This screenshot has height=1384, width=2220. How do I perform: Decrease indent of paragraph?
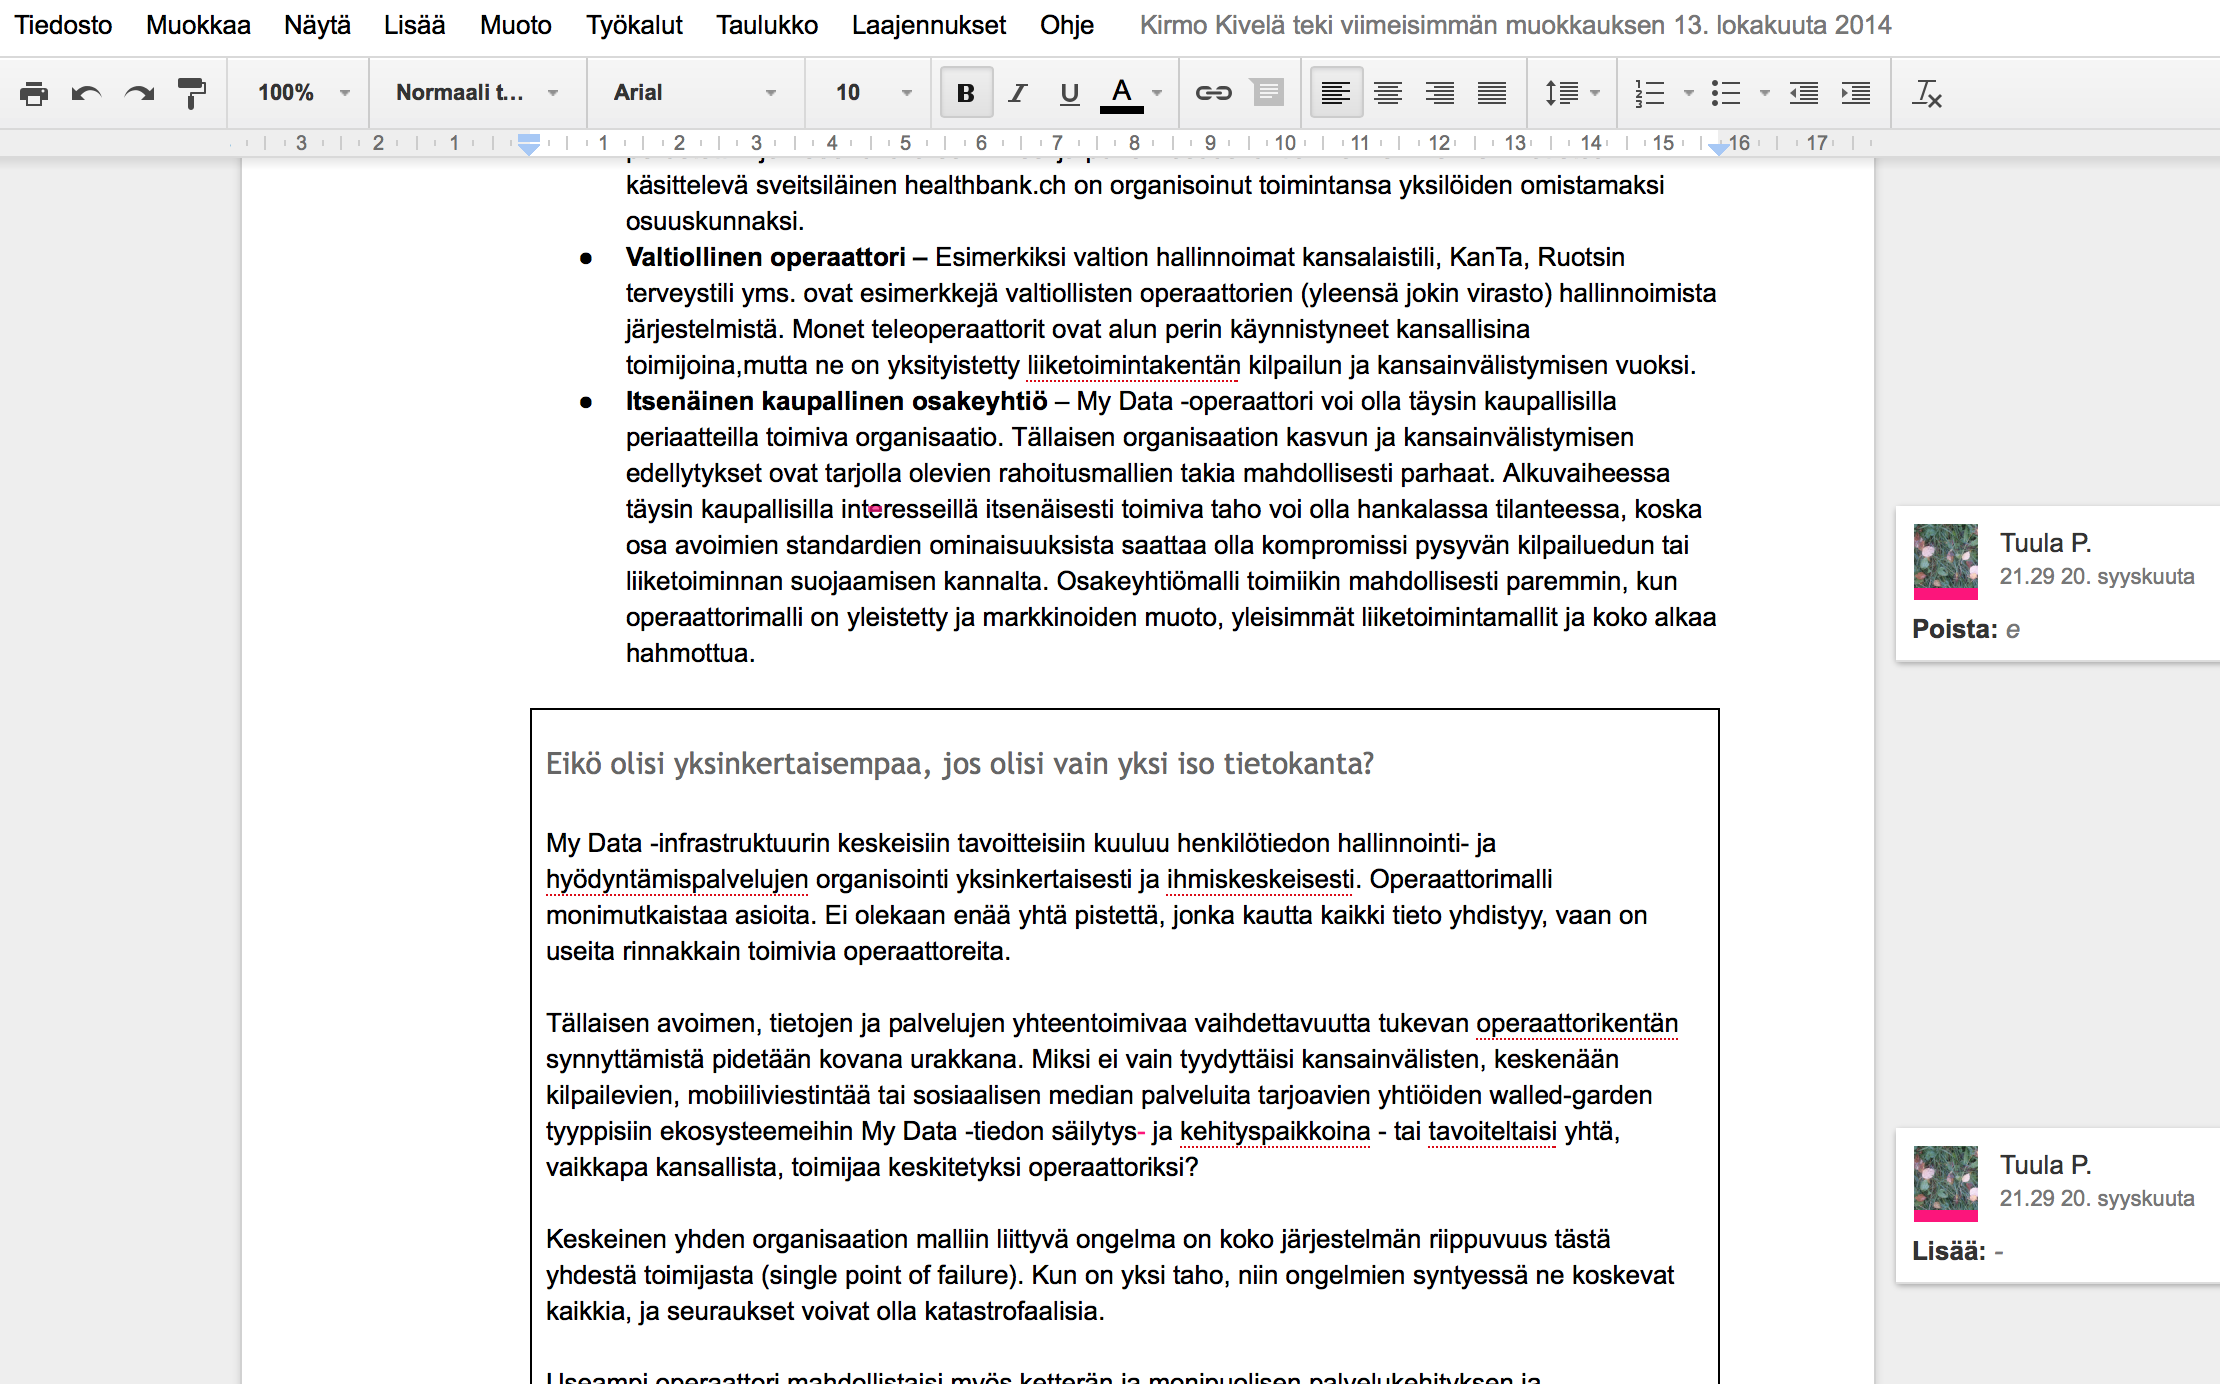pos(1804,93)
